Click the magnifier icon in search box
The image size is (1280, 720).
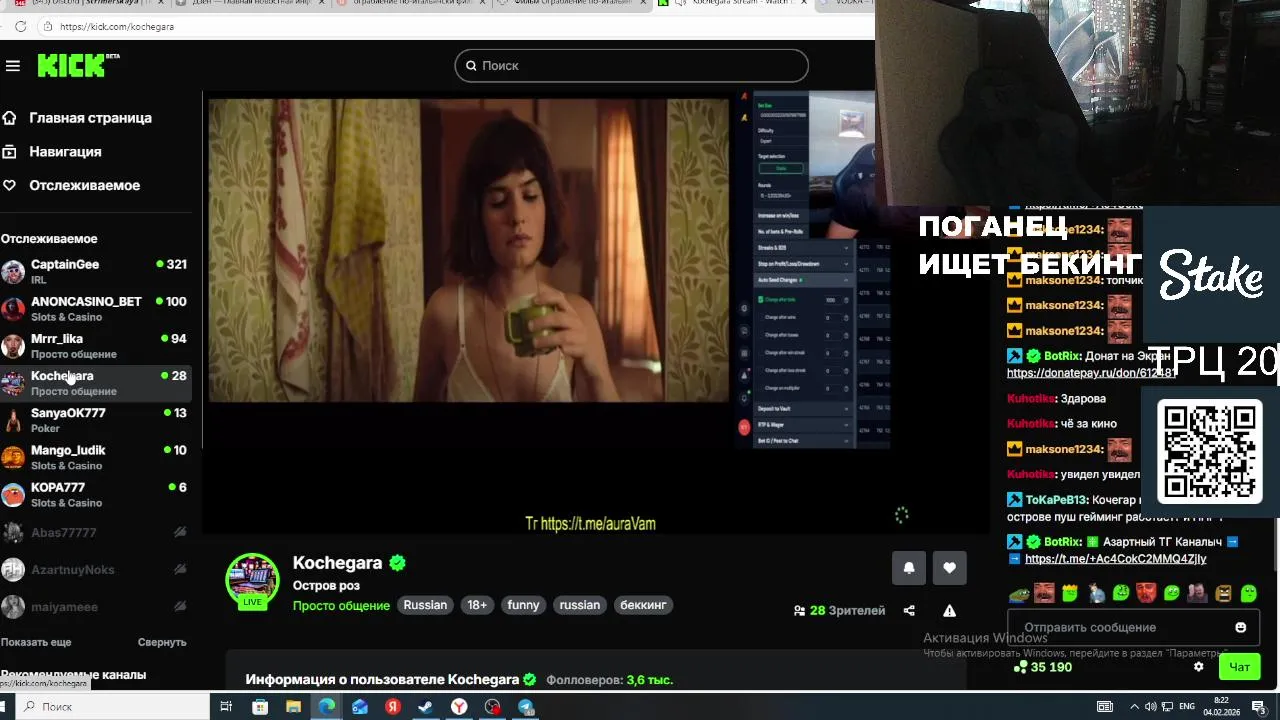pyautogui.click(x=471, y=66)
